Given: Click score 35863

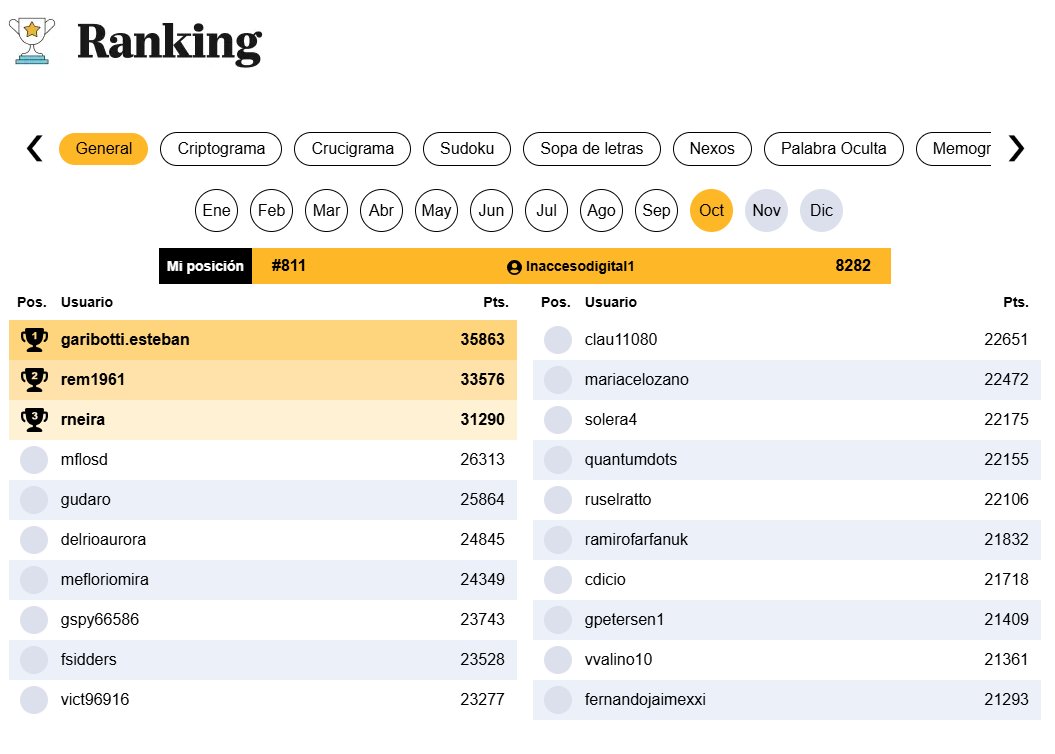Looking at the screenshot, I should [x=482, y=340].
